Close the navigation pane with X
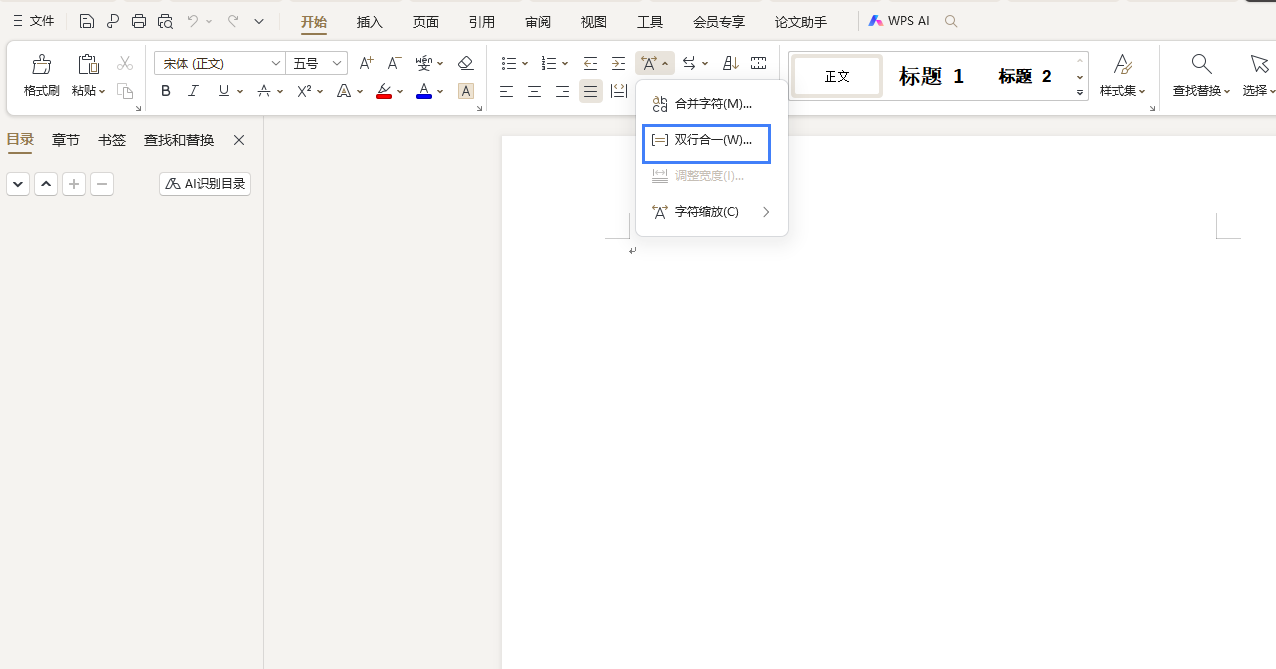 click(239, 140)
